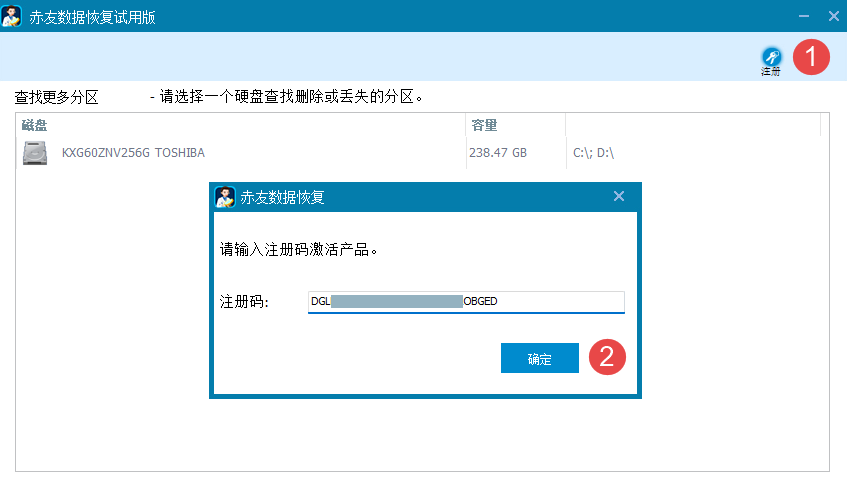847x478 pixels.
Task: Click the 238.47 GB capacity cell
Action: click(x=498, y=153)
